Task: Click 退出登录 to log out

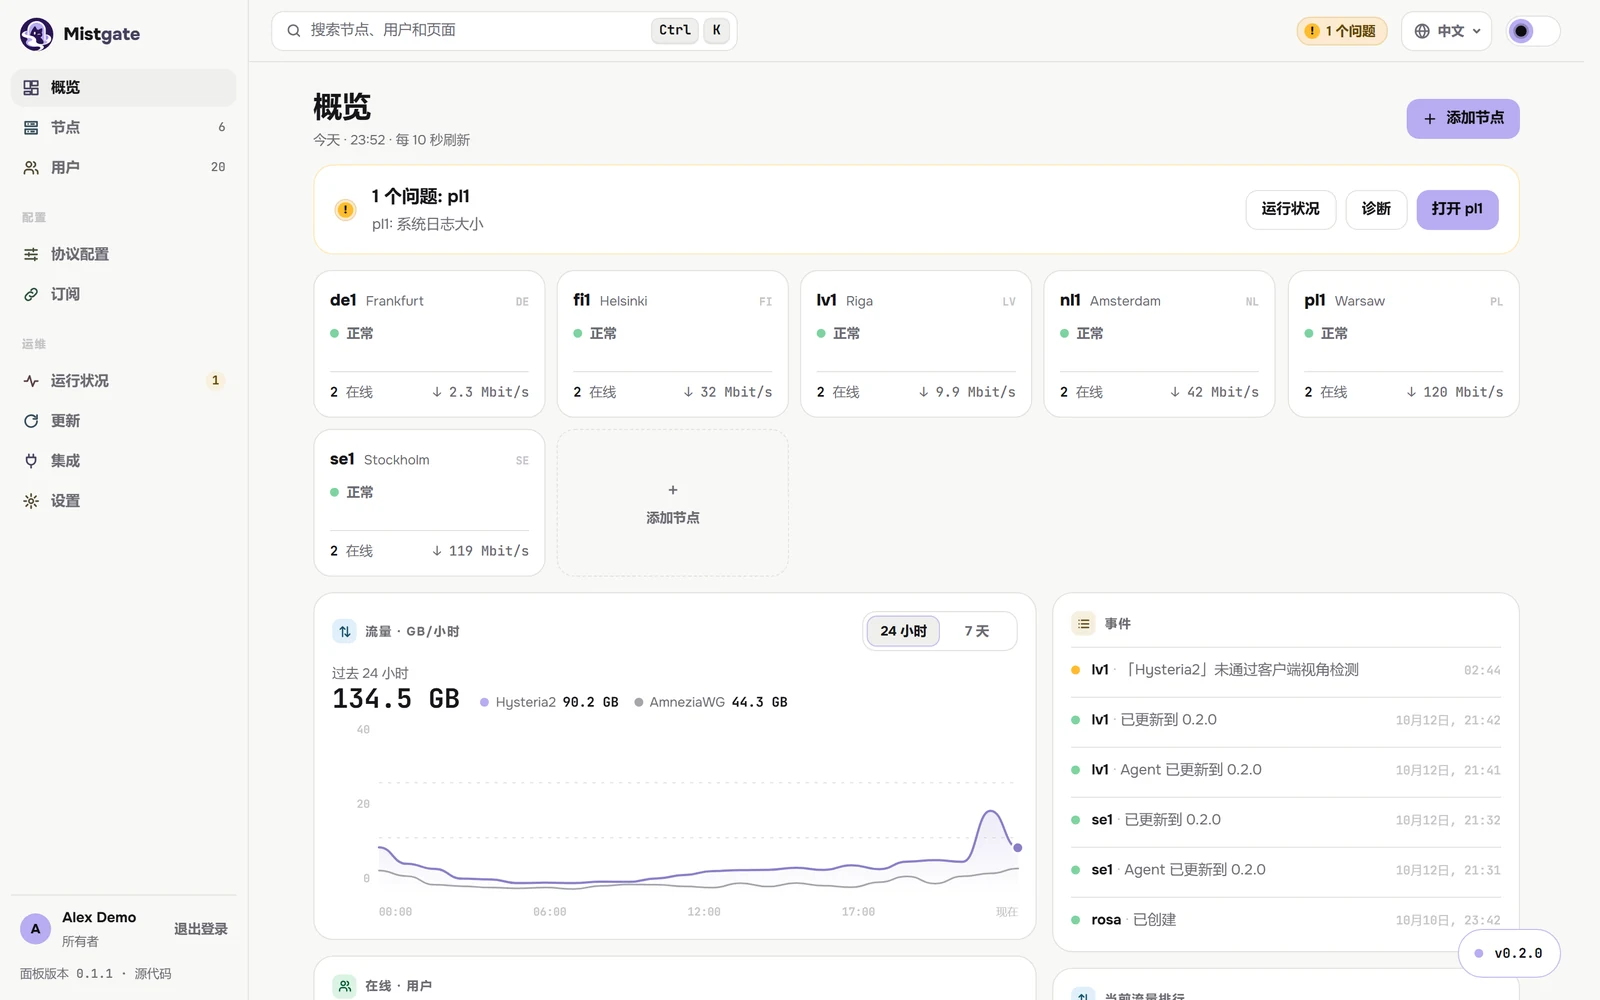Action: (201, 929)
